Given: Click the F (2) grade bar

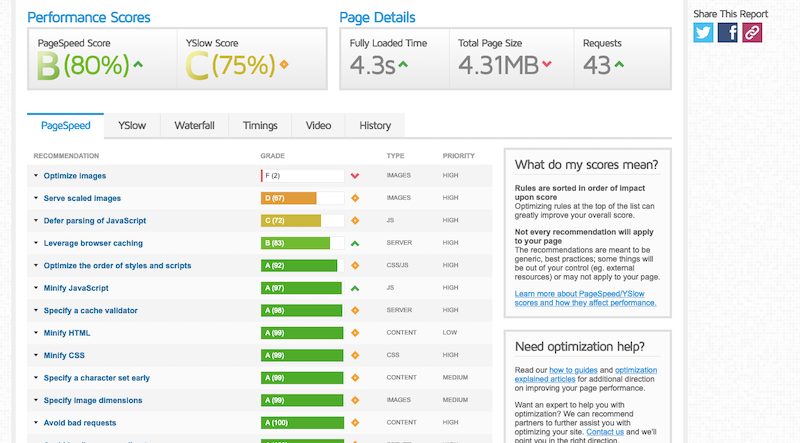Looking at the screenshot, I should click(301, 176).
